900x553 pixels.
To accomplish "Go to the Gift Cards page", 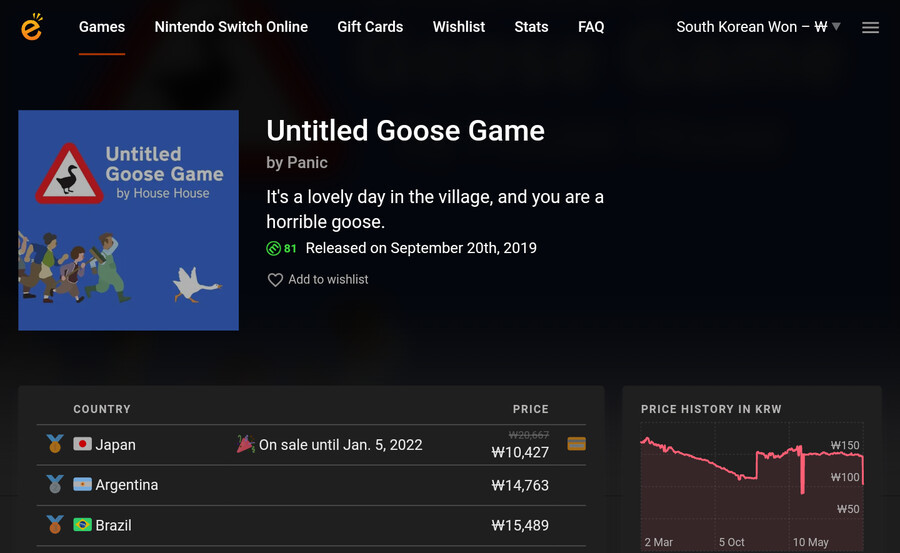I will [370, 27].
